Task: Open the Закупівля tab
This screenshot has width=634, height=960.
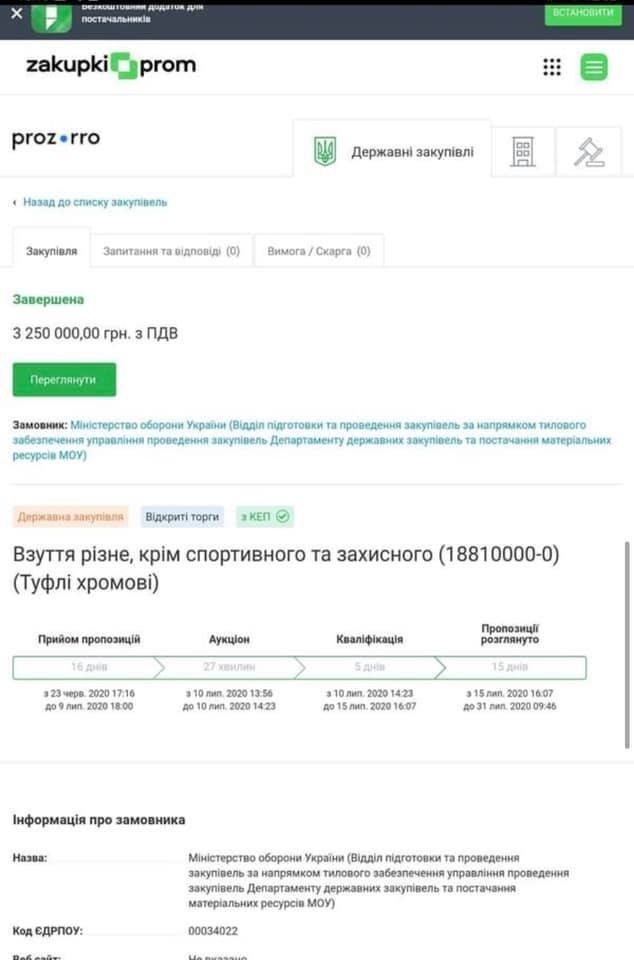Action: pos(51,251)
